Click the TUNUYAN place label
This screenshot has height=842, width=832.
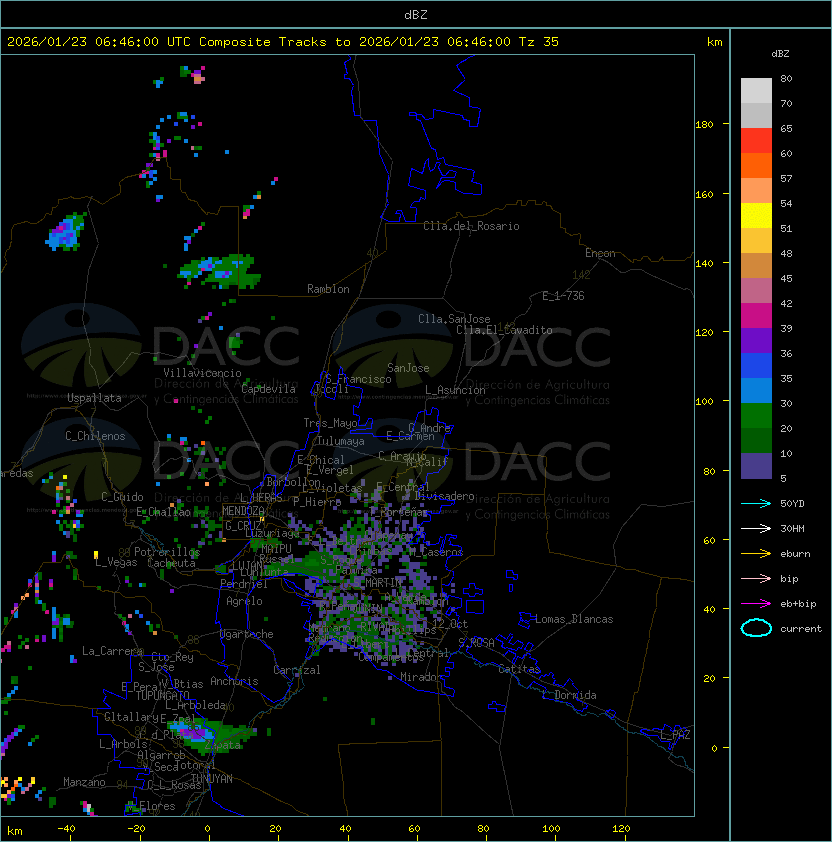212,779
